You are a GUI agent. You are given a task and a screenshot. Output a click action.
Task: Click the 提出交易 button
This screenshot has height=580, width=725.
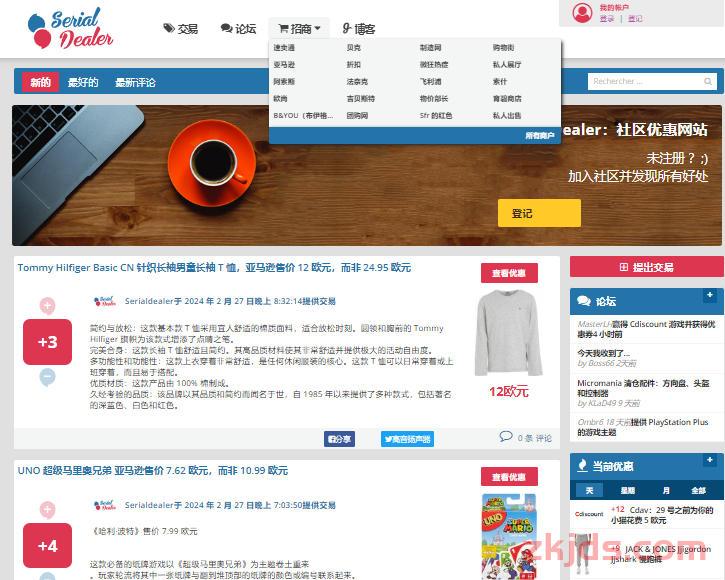646,267
